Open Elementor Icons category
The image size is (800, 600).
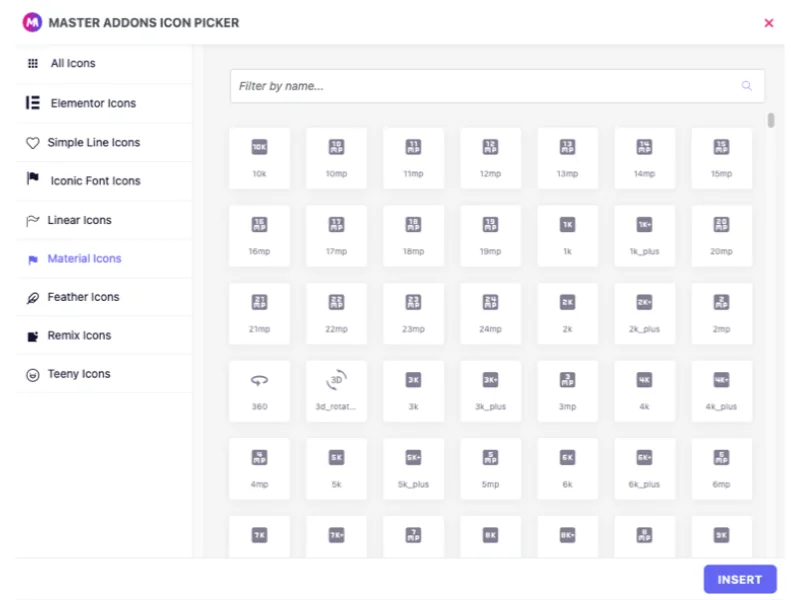[104, 103]
